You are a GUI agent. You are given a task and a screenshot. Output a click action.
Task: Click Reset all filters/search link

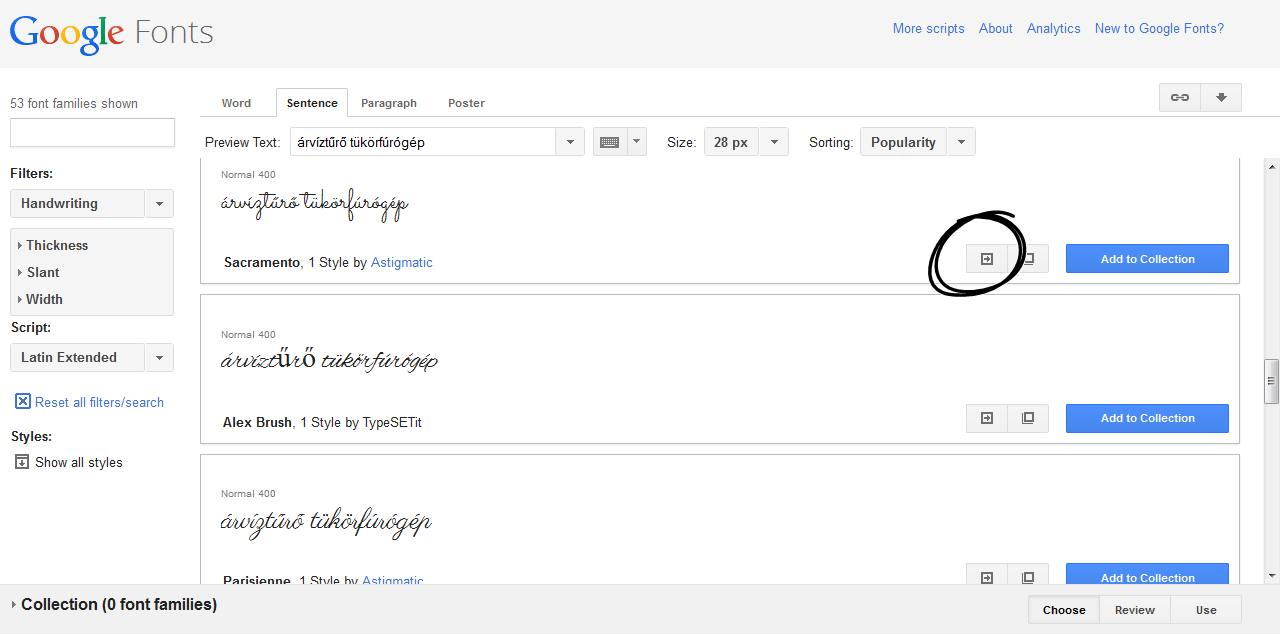coord(99,402)
